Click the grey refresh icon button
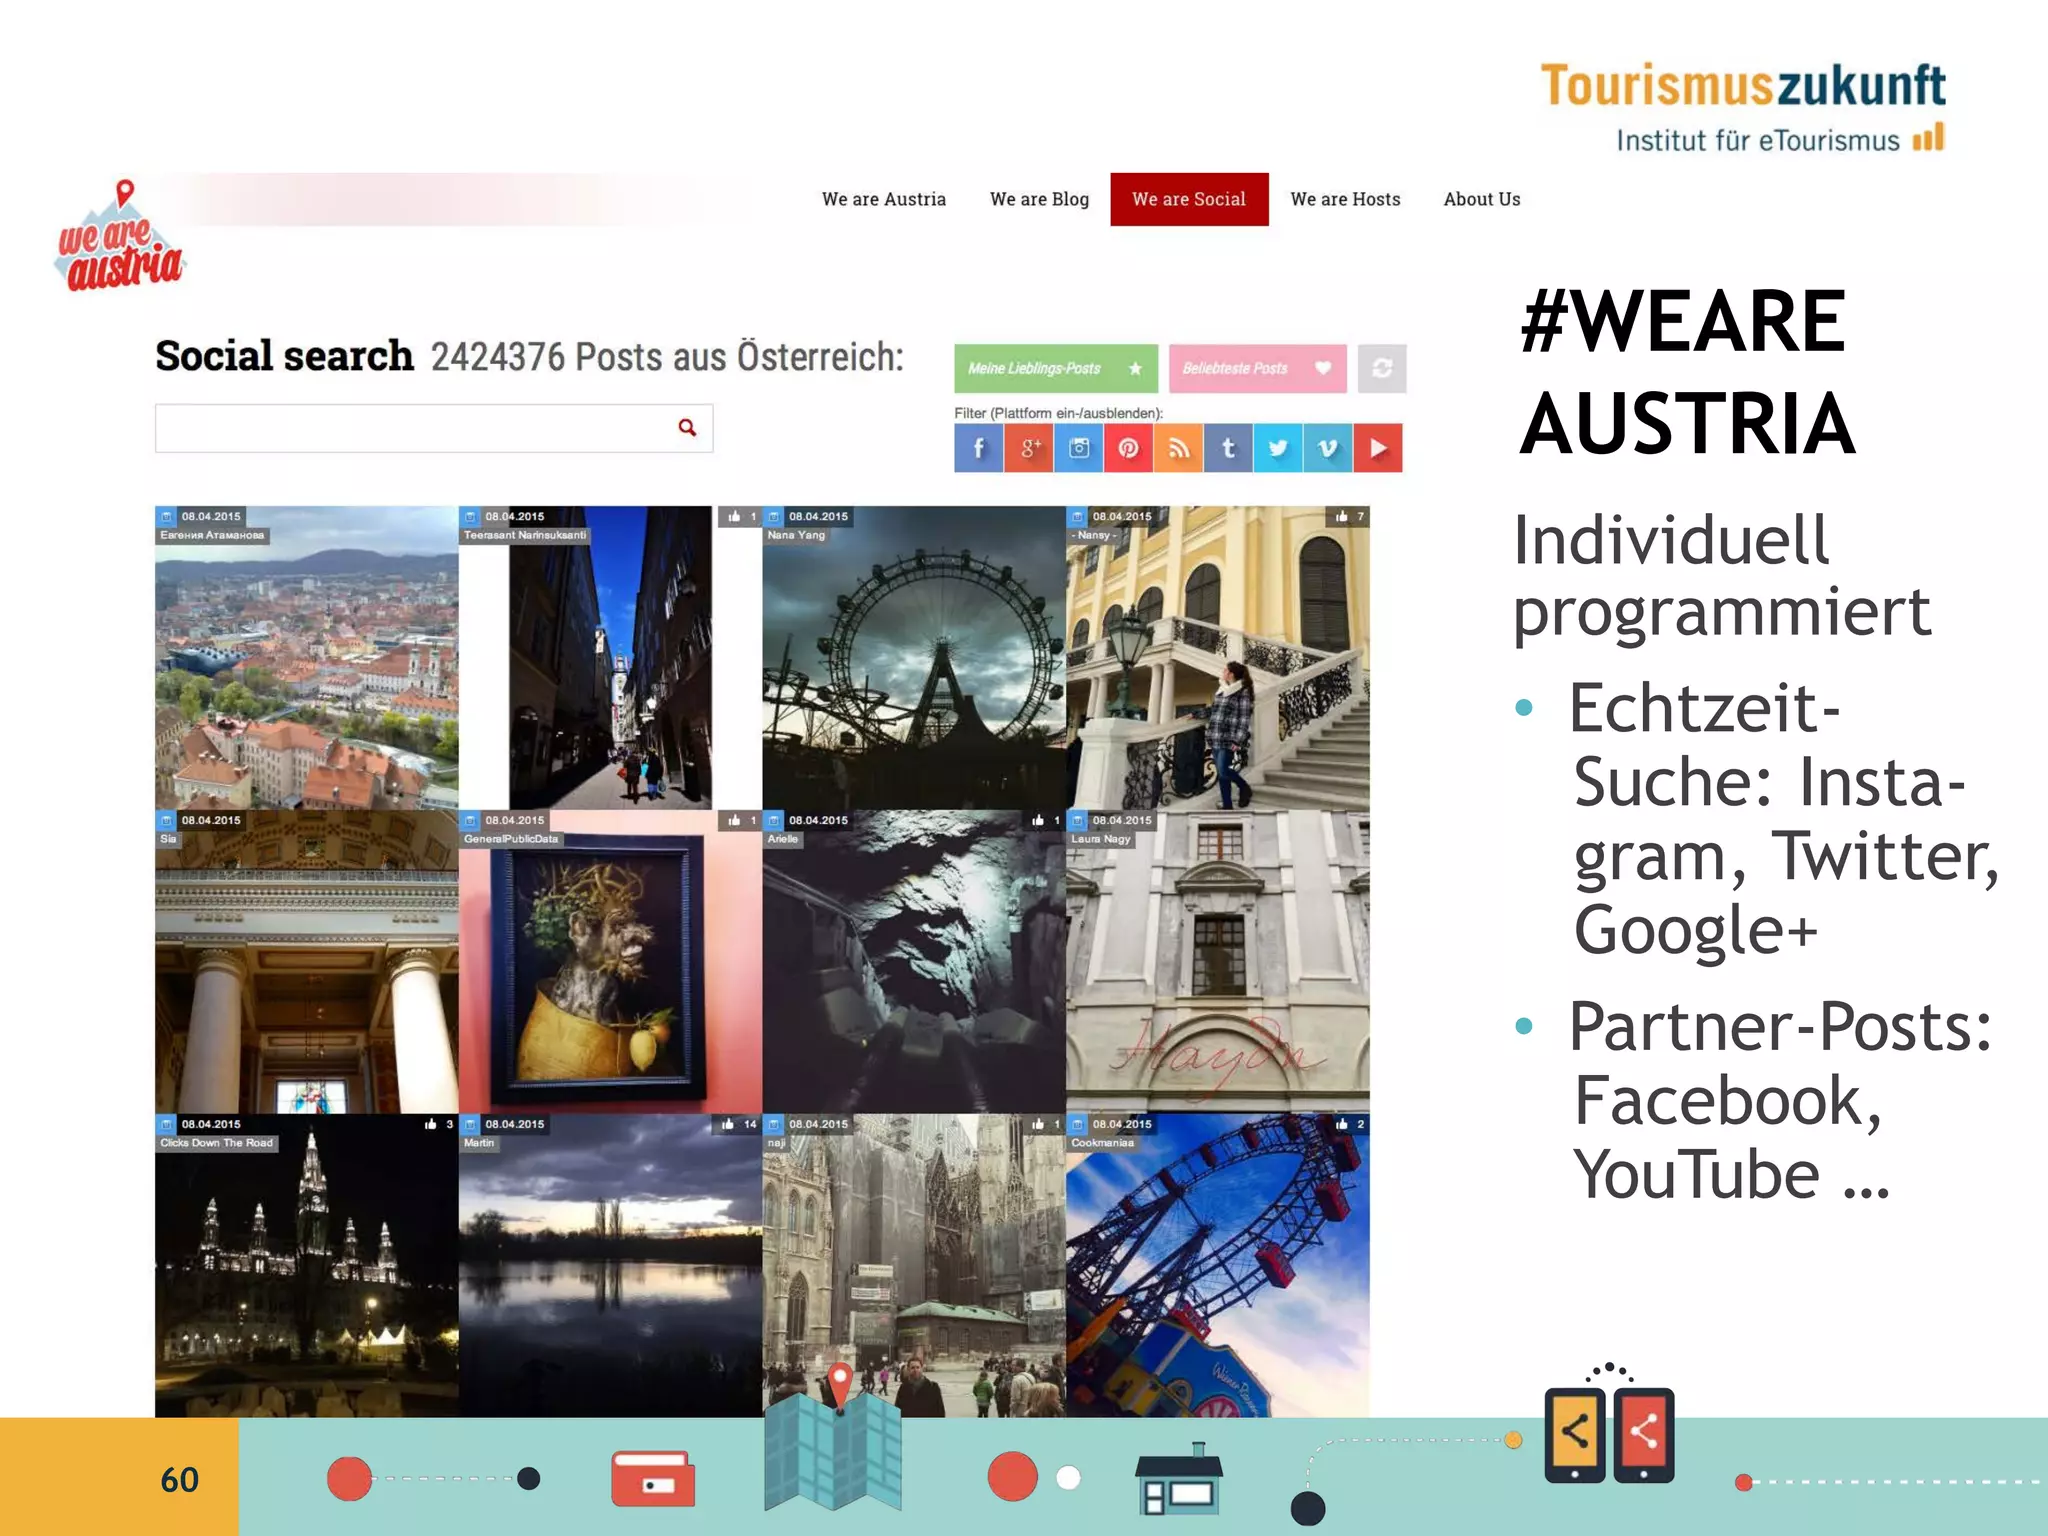2048x1536 pixels. 1382,368
